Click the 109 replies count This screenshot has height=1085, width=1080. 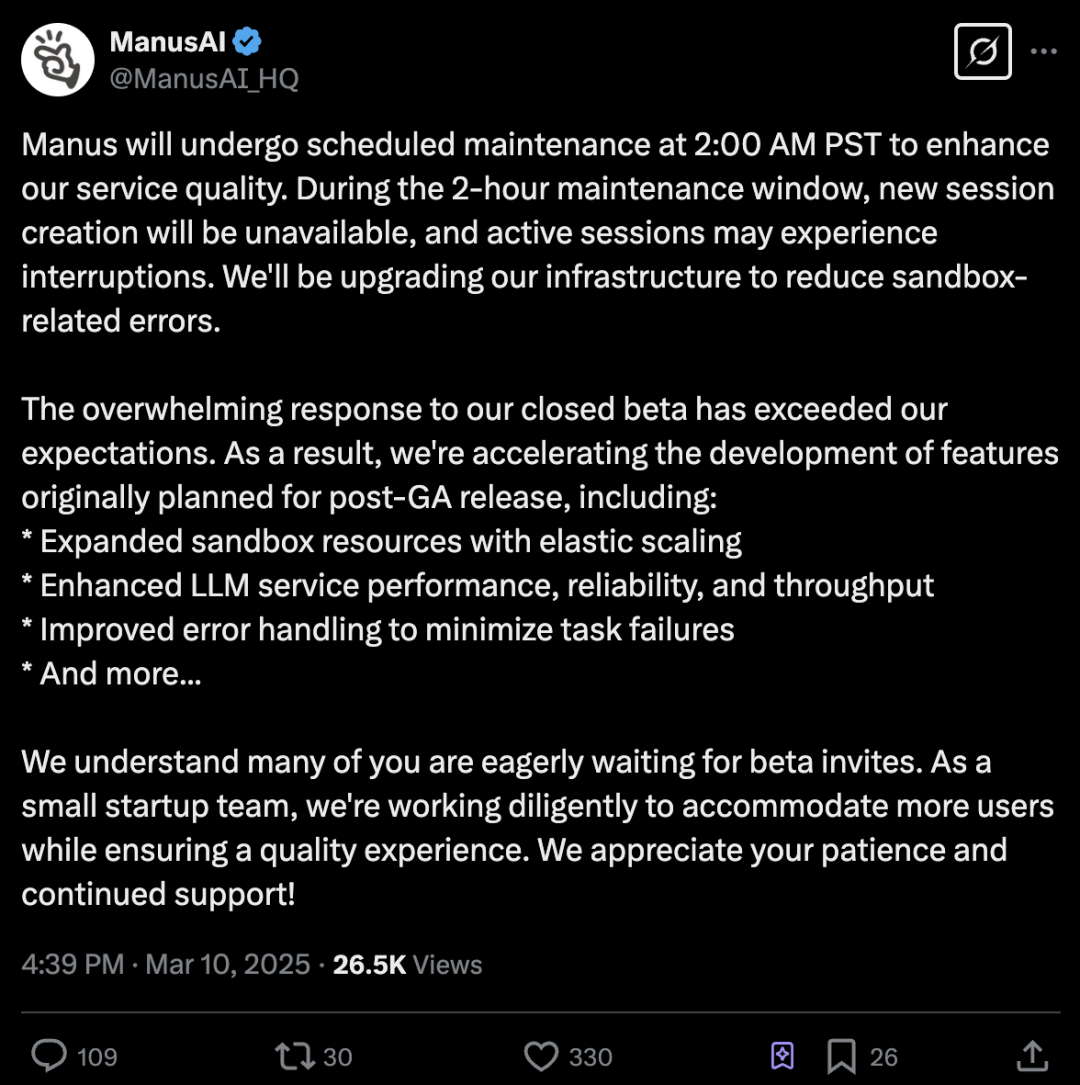pos(97,1057)
